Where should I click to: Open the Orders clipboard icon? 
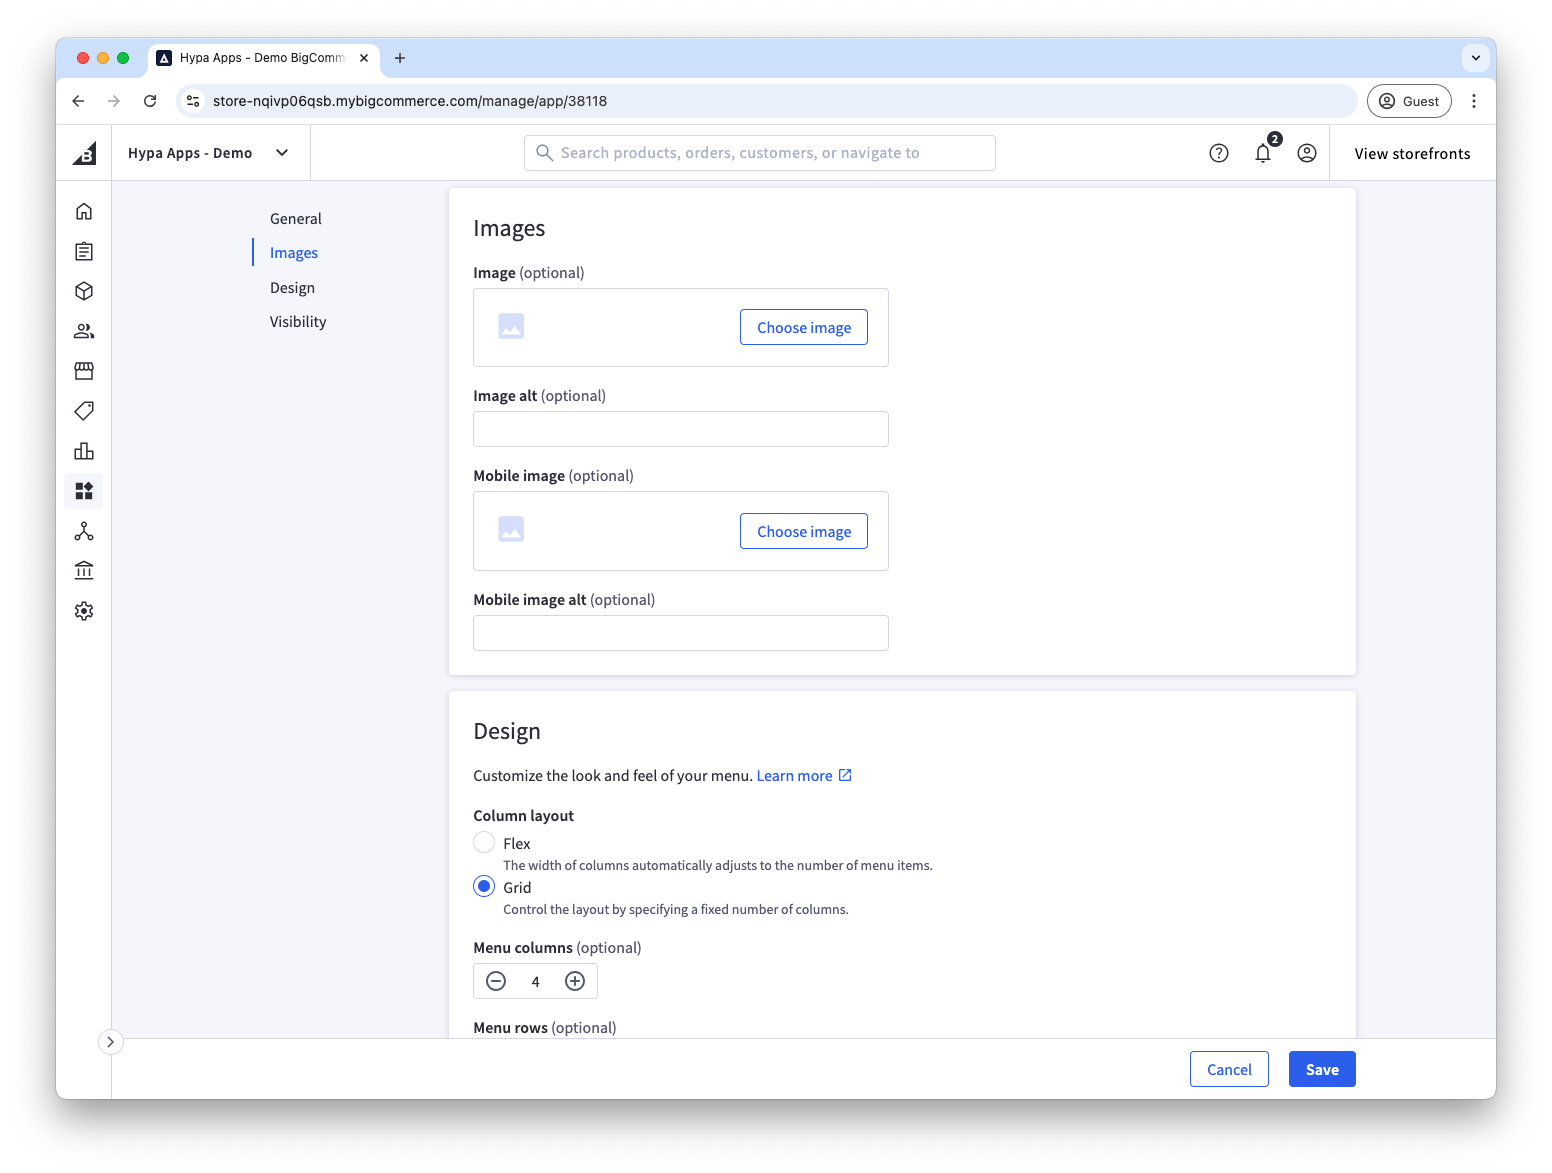84,251
